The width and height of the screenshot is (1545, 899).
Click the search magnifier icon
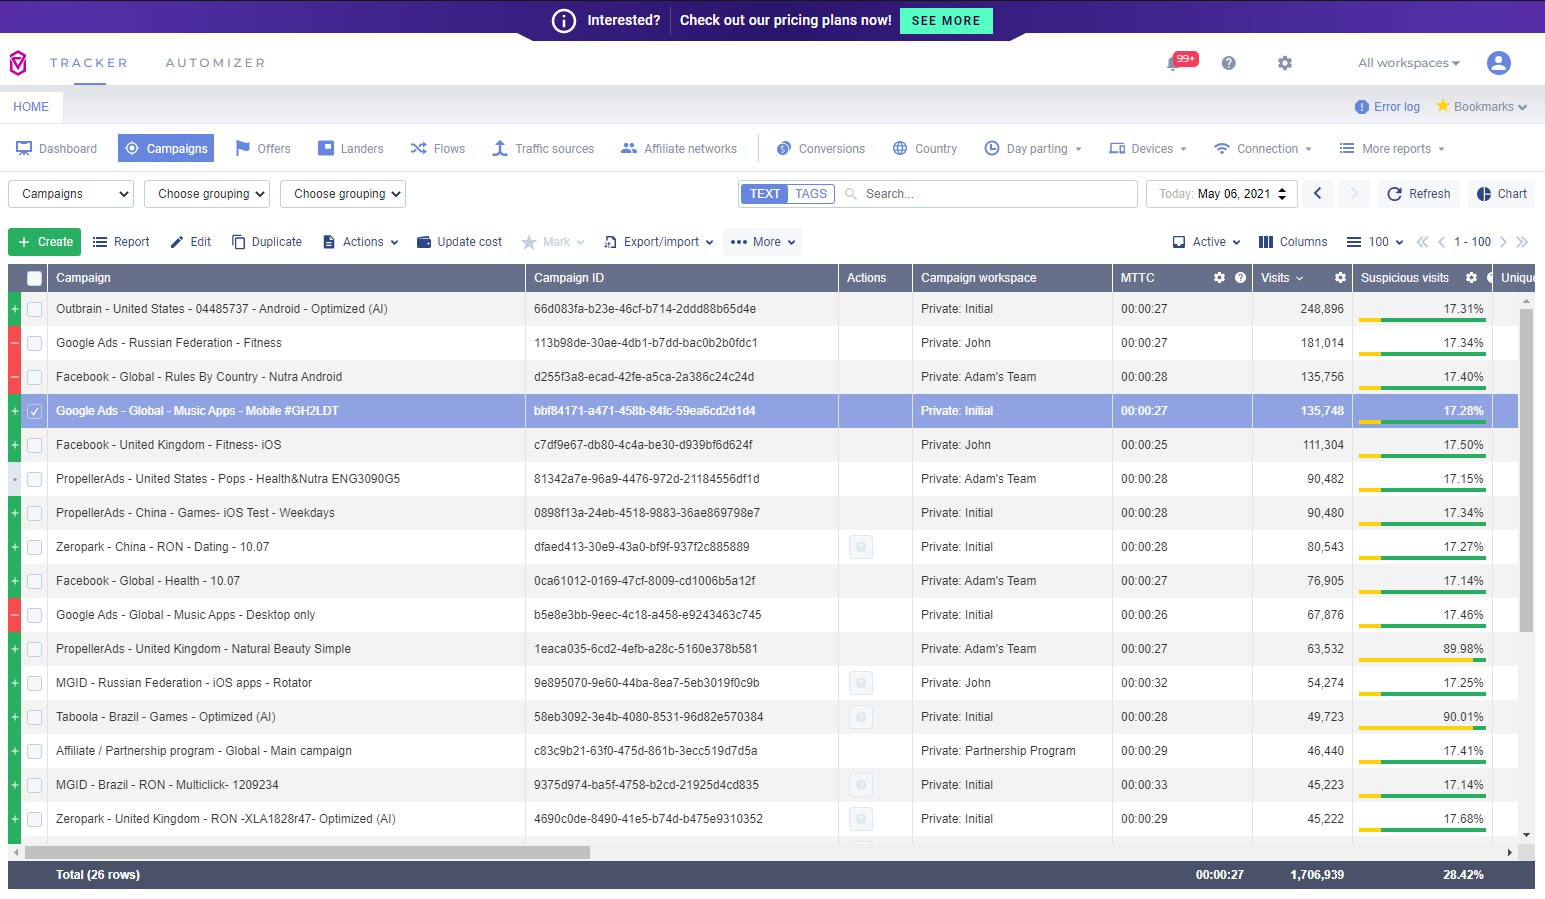(851, 194)
